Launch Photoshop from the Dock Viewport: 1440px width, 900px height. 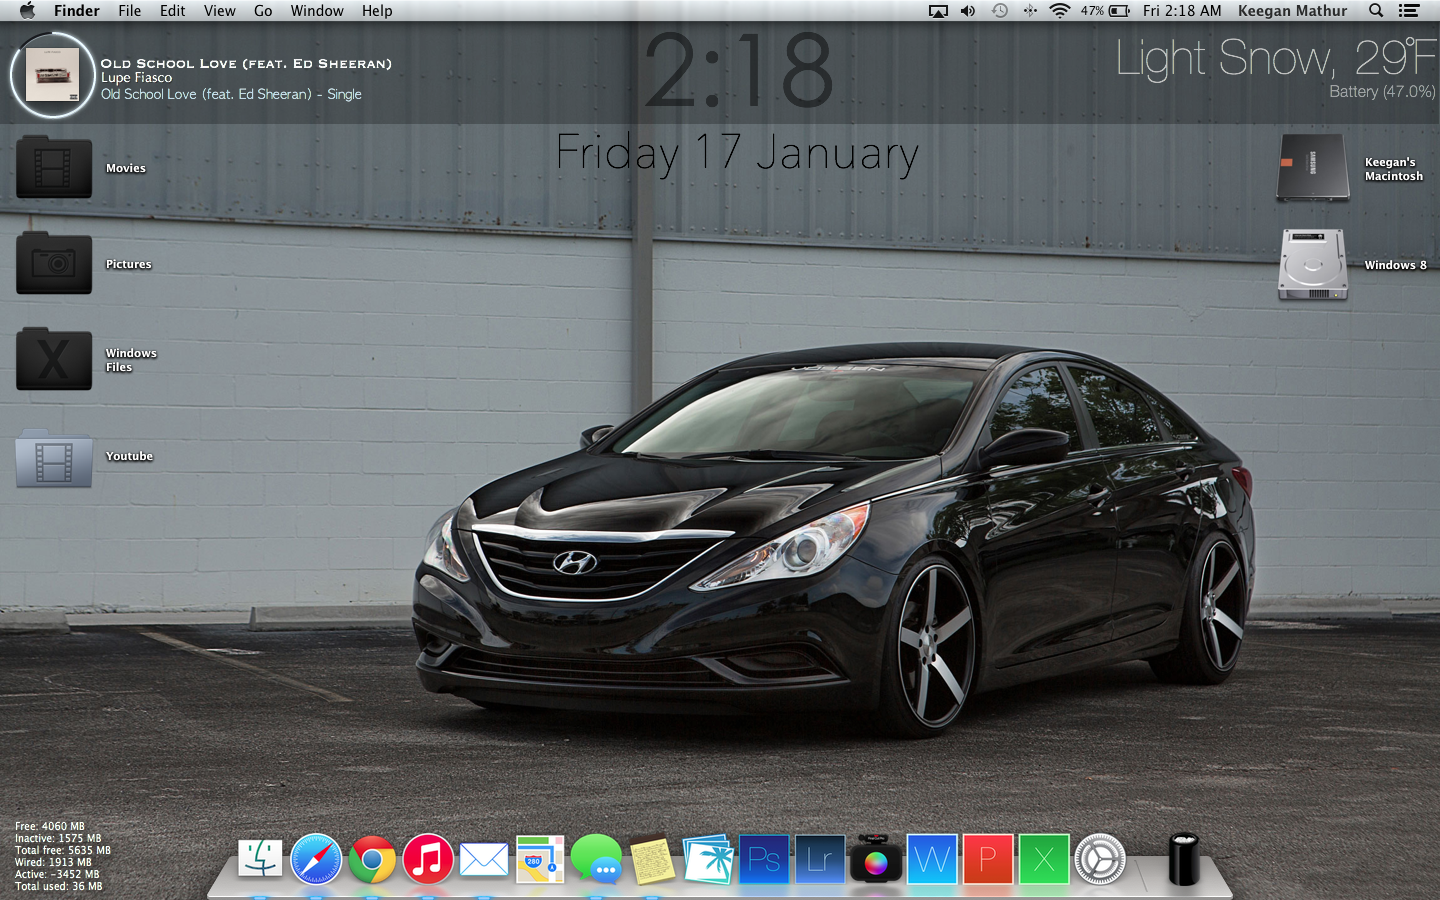coord(764,859)
